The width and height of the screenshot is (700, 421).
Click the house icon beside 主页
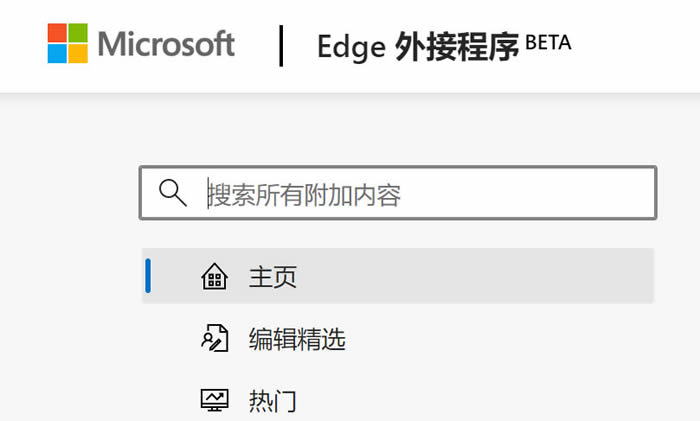pos(214,277)
